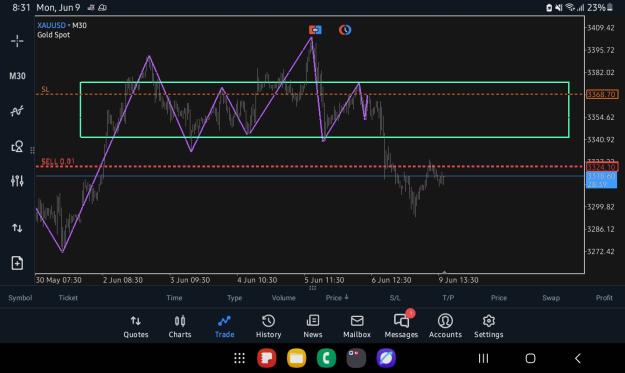This screenshot has width=625, height=373.
Task: Open the green phone app icon
Action: click(x=326, y=358)
